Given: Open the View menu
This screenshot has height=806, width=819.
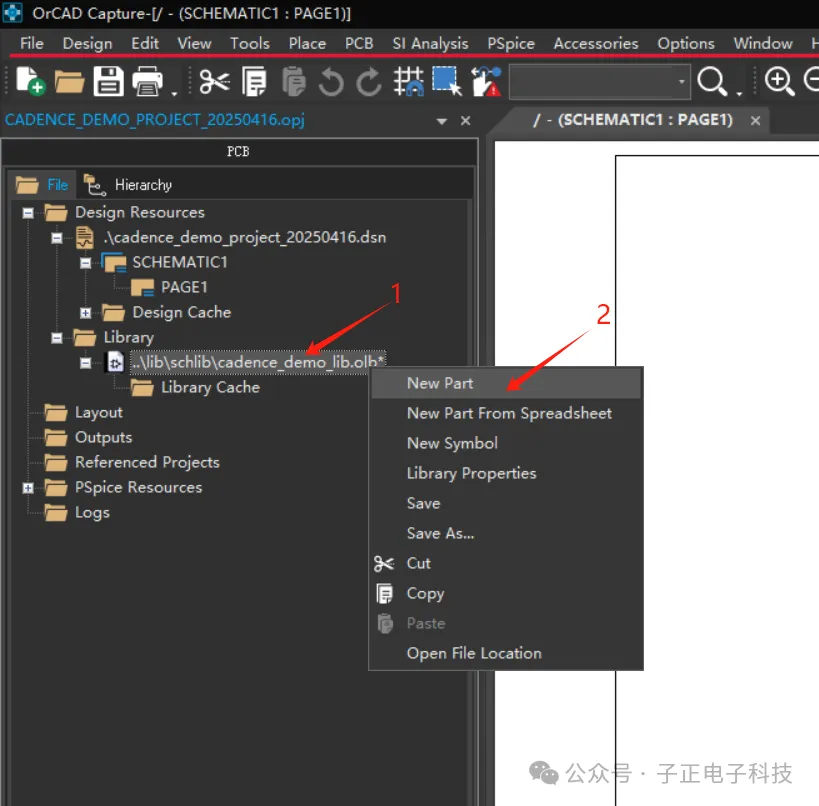Looking at the screenshot, I should tap(194, 43).
